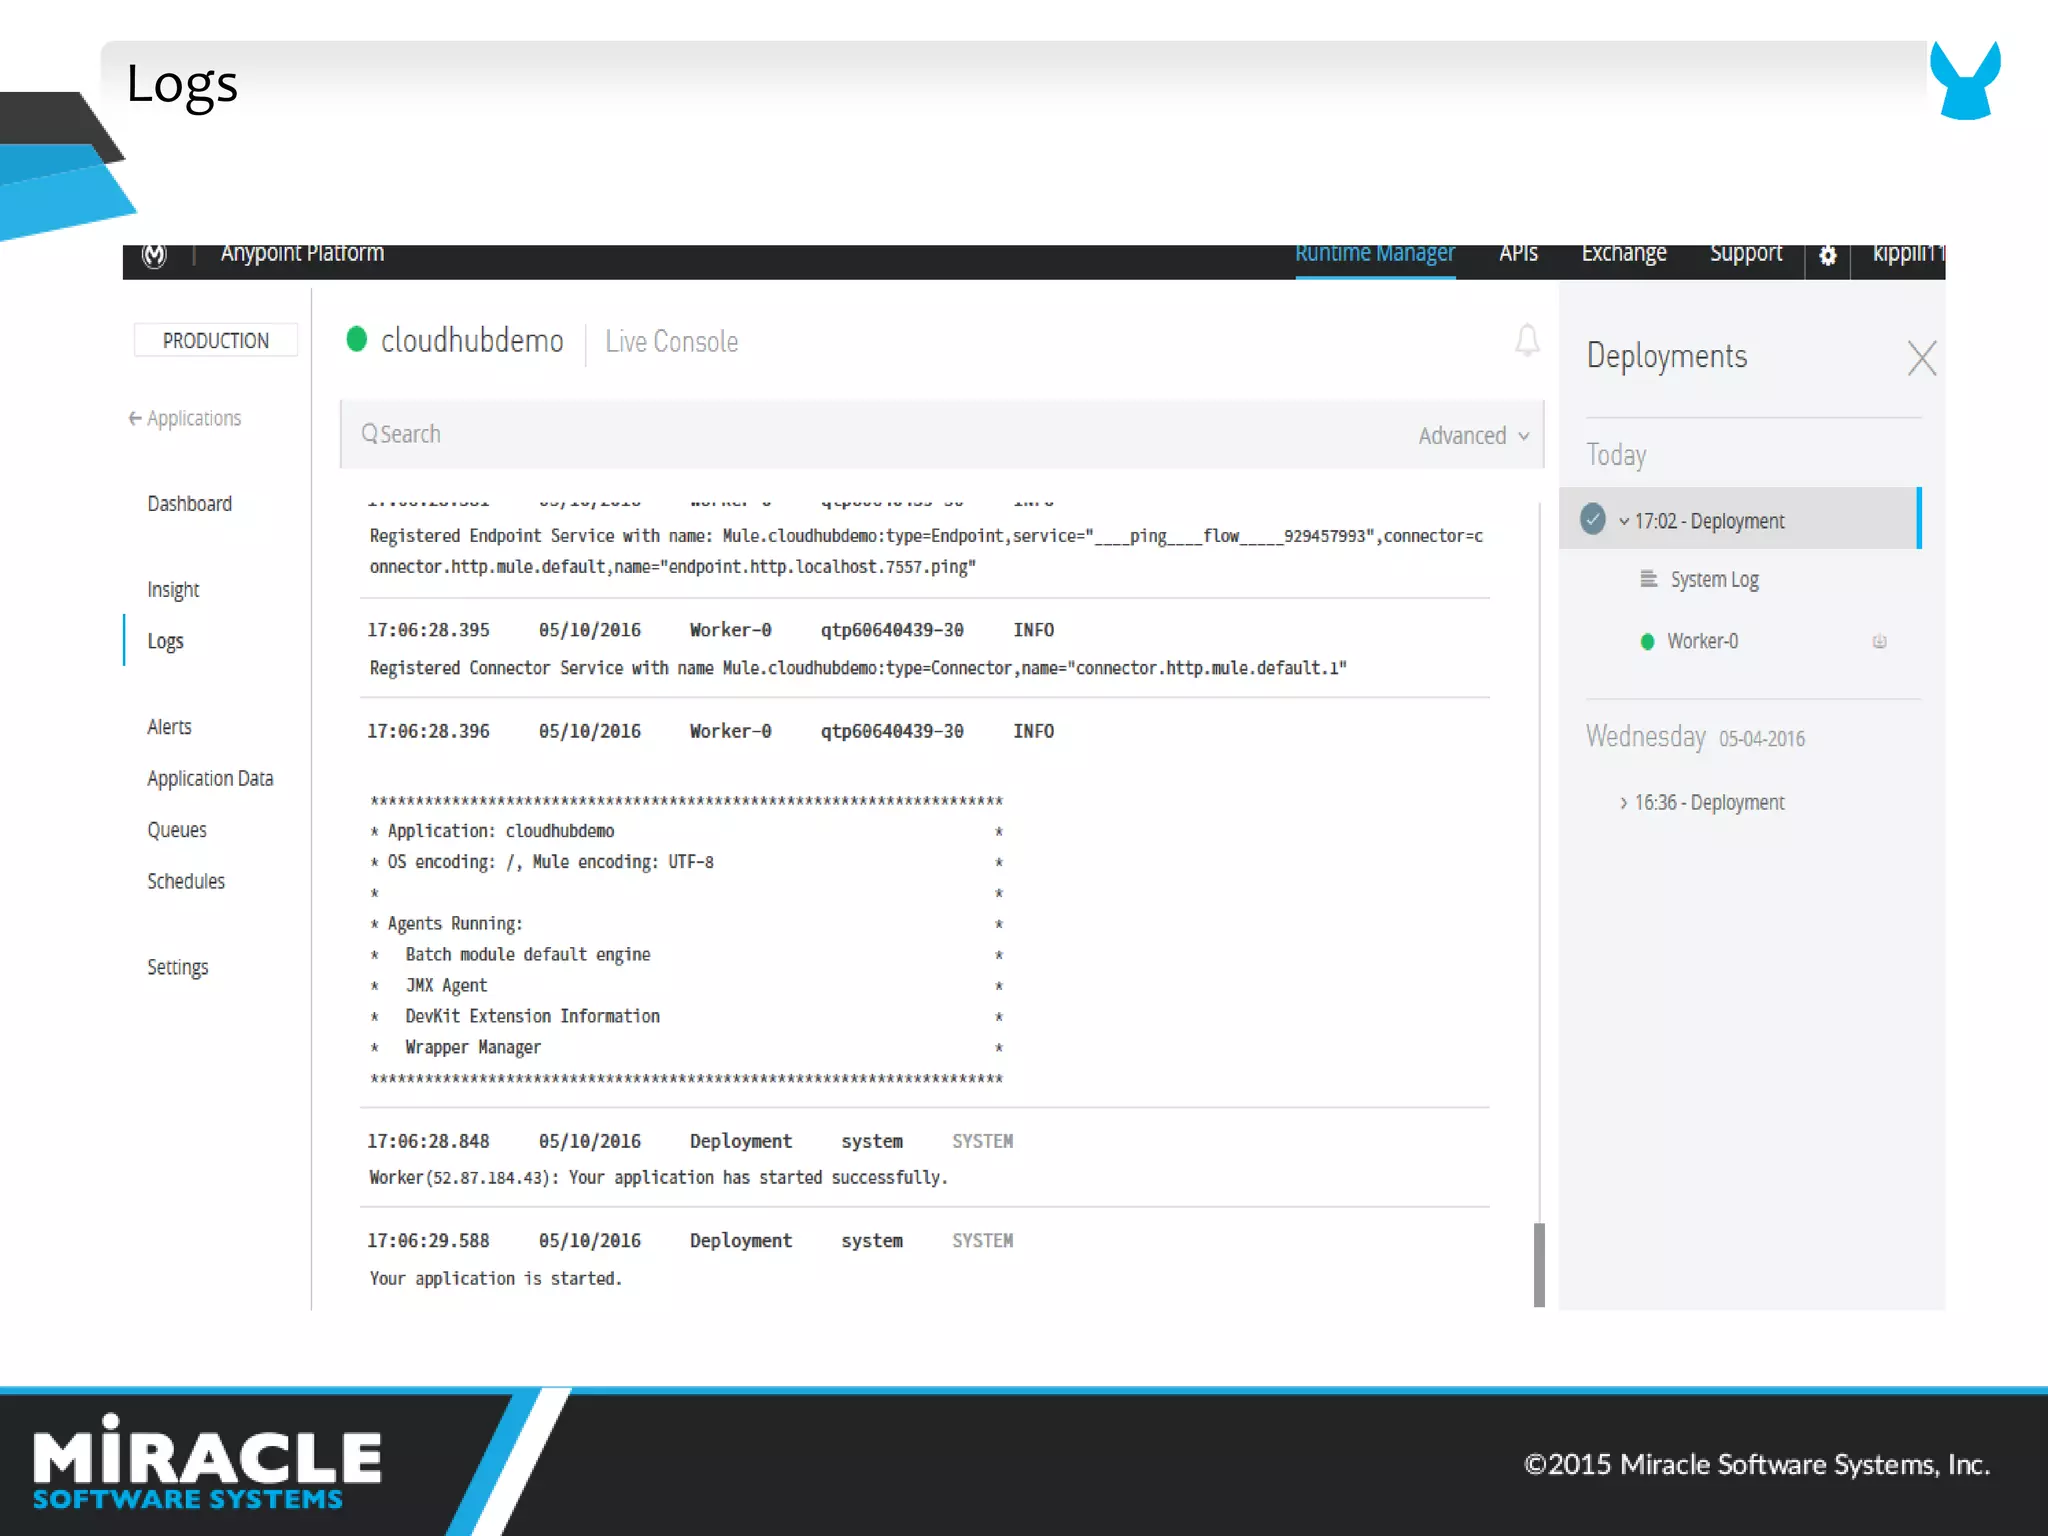Click the MuleSoft logo icon

154,255
